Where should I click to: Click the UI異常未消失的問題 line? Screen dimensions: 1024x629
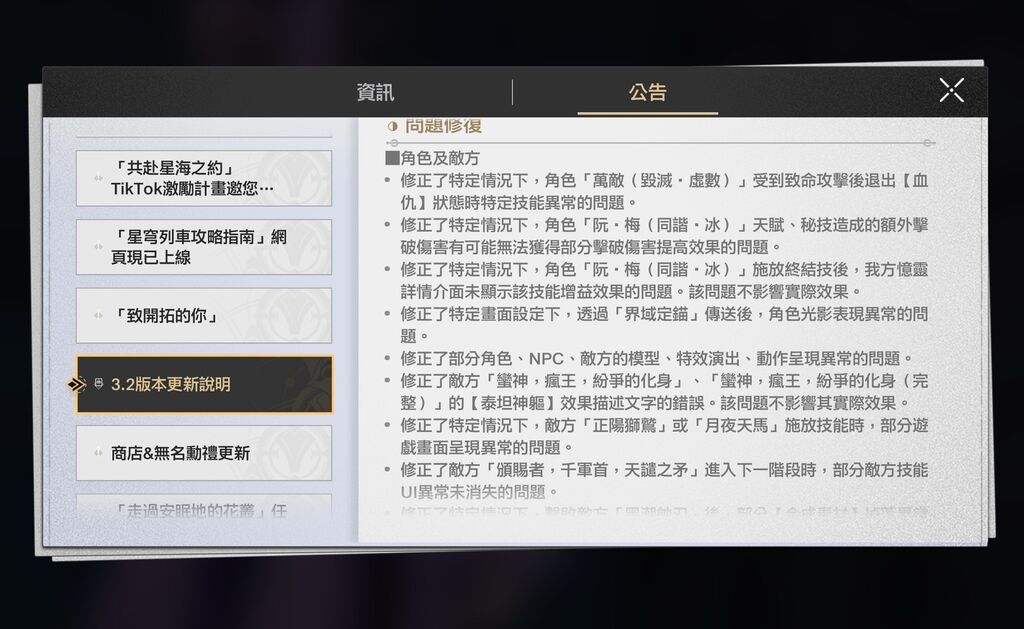479,491
